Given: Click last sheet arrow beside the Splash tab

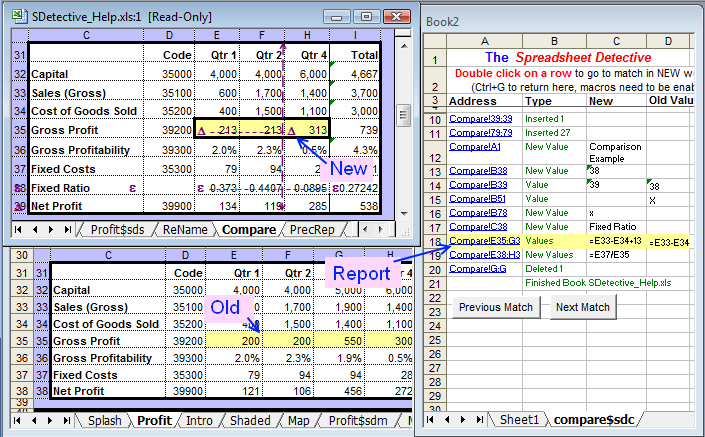Looking at the screenshot, I should [67, 421].
